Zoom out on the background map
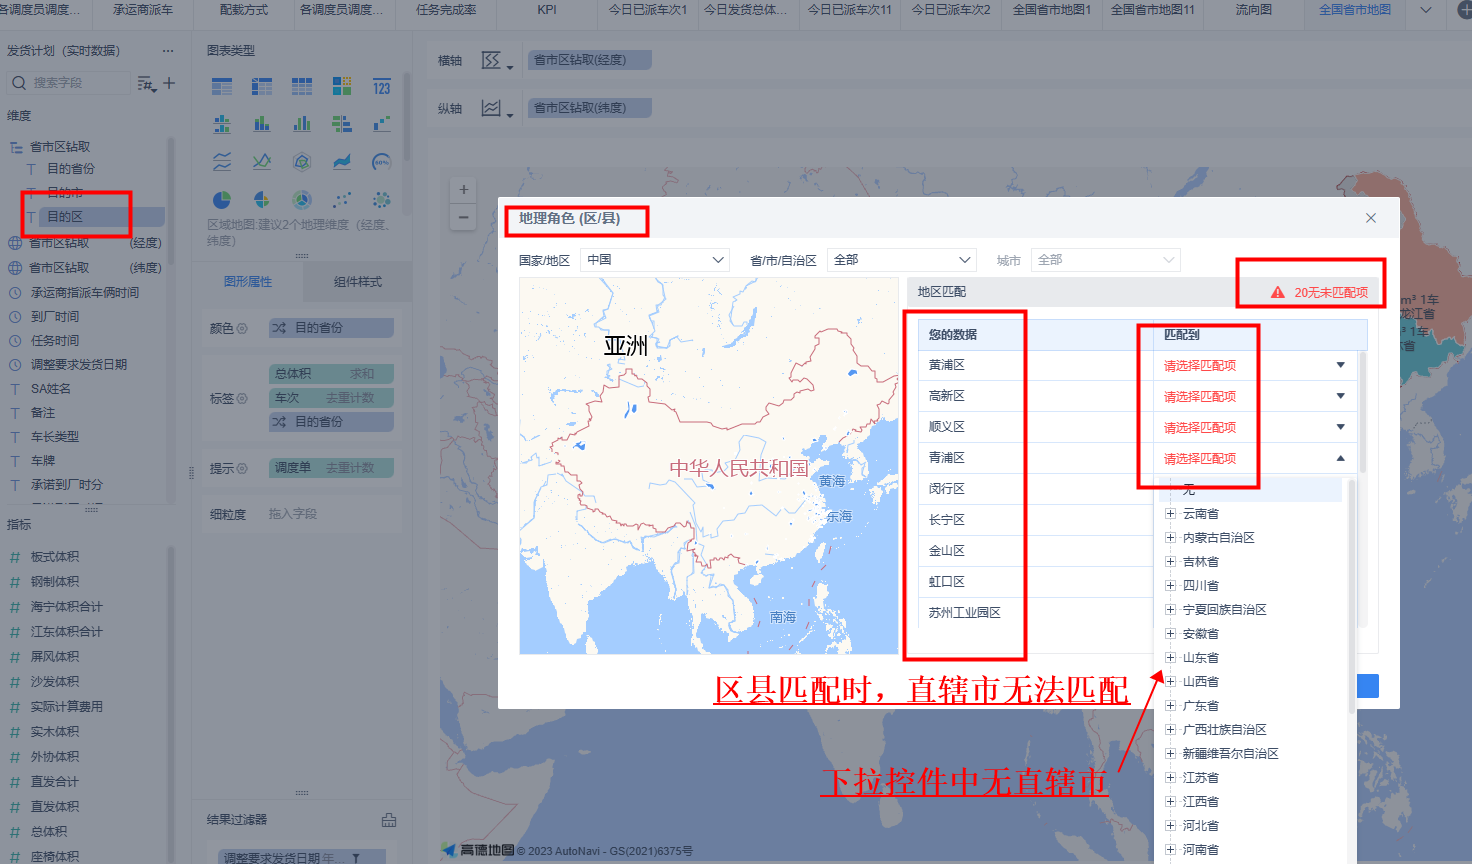The image size is (1472, 864). coord(463,216)
